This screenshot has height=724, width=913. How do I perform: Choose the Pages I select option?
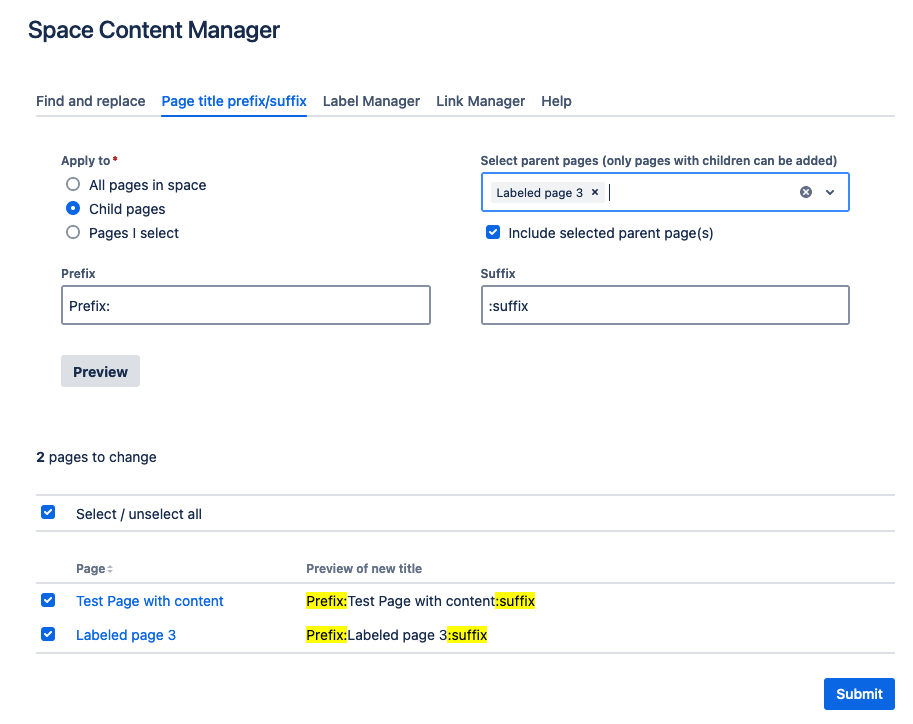tap(73, 233)
